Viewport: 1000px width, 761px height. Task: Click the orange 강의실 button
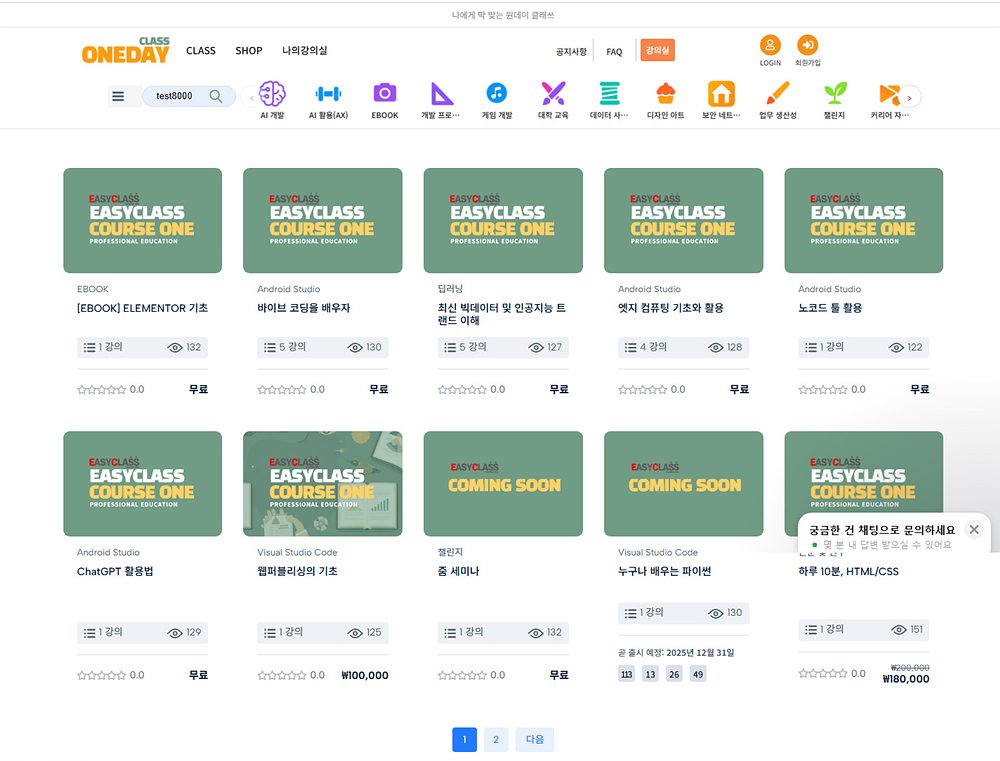[657, 49]
